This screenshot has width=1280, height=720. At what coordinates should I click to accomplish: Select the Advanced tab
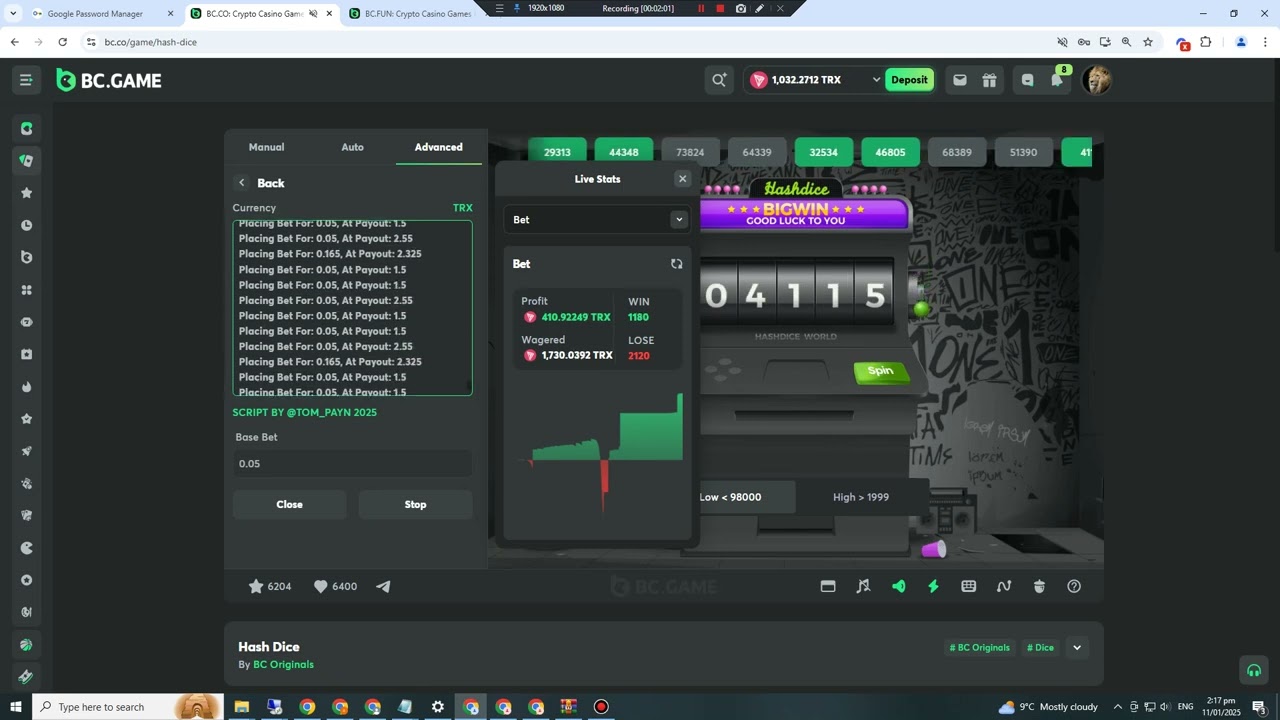click(438, 147)
